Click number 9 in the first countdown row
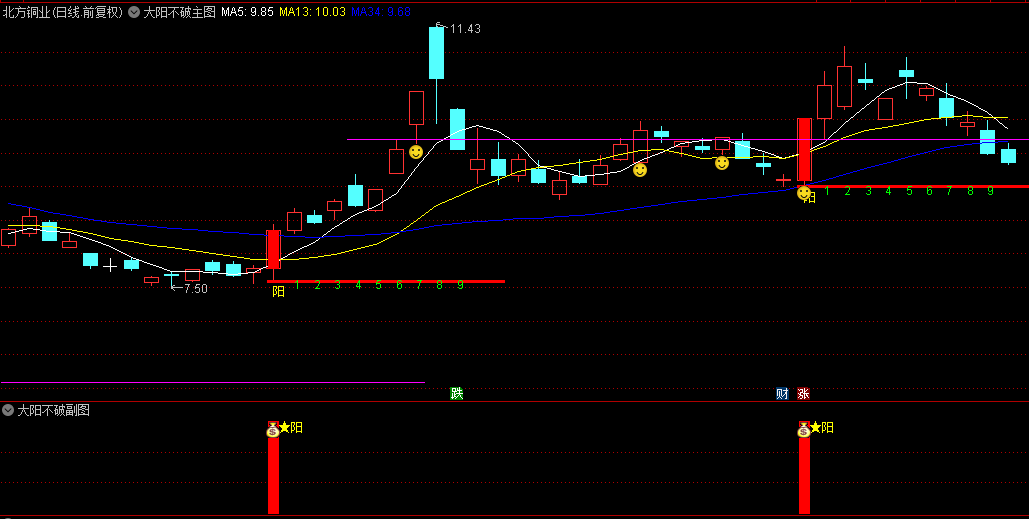Image resolution: width=1029 pixels, height=519 pixels. click(460, 285)
